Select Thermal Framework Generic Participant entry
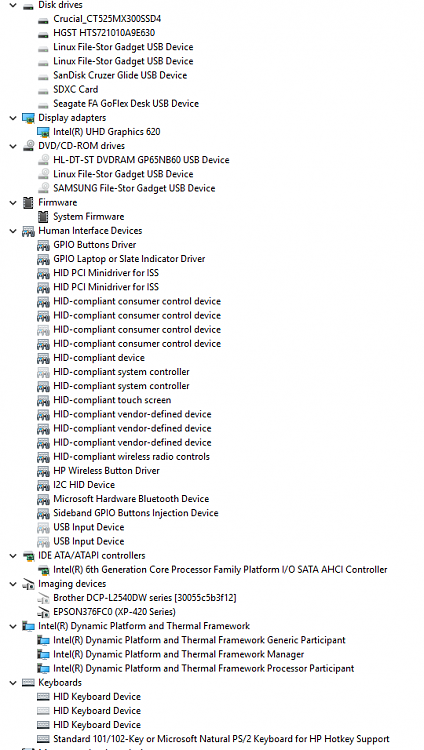This screenshot has height=750, width=424. (x=199, y=640)
